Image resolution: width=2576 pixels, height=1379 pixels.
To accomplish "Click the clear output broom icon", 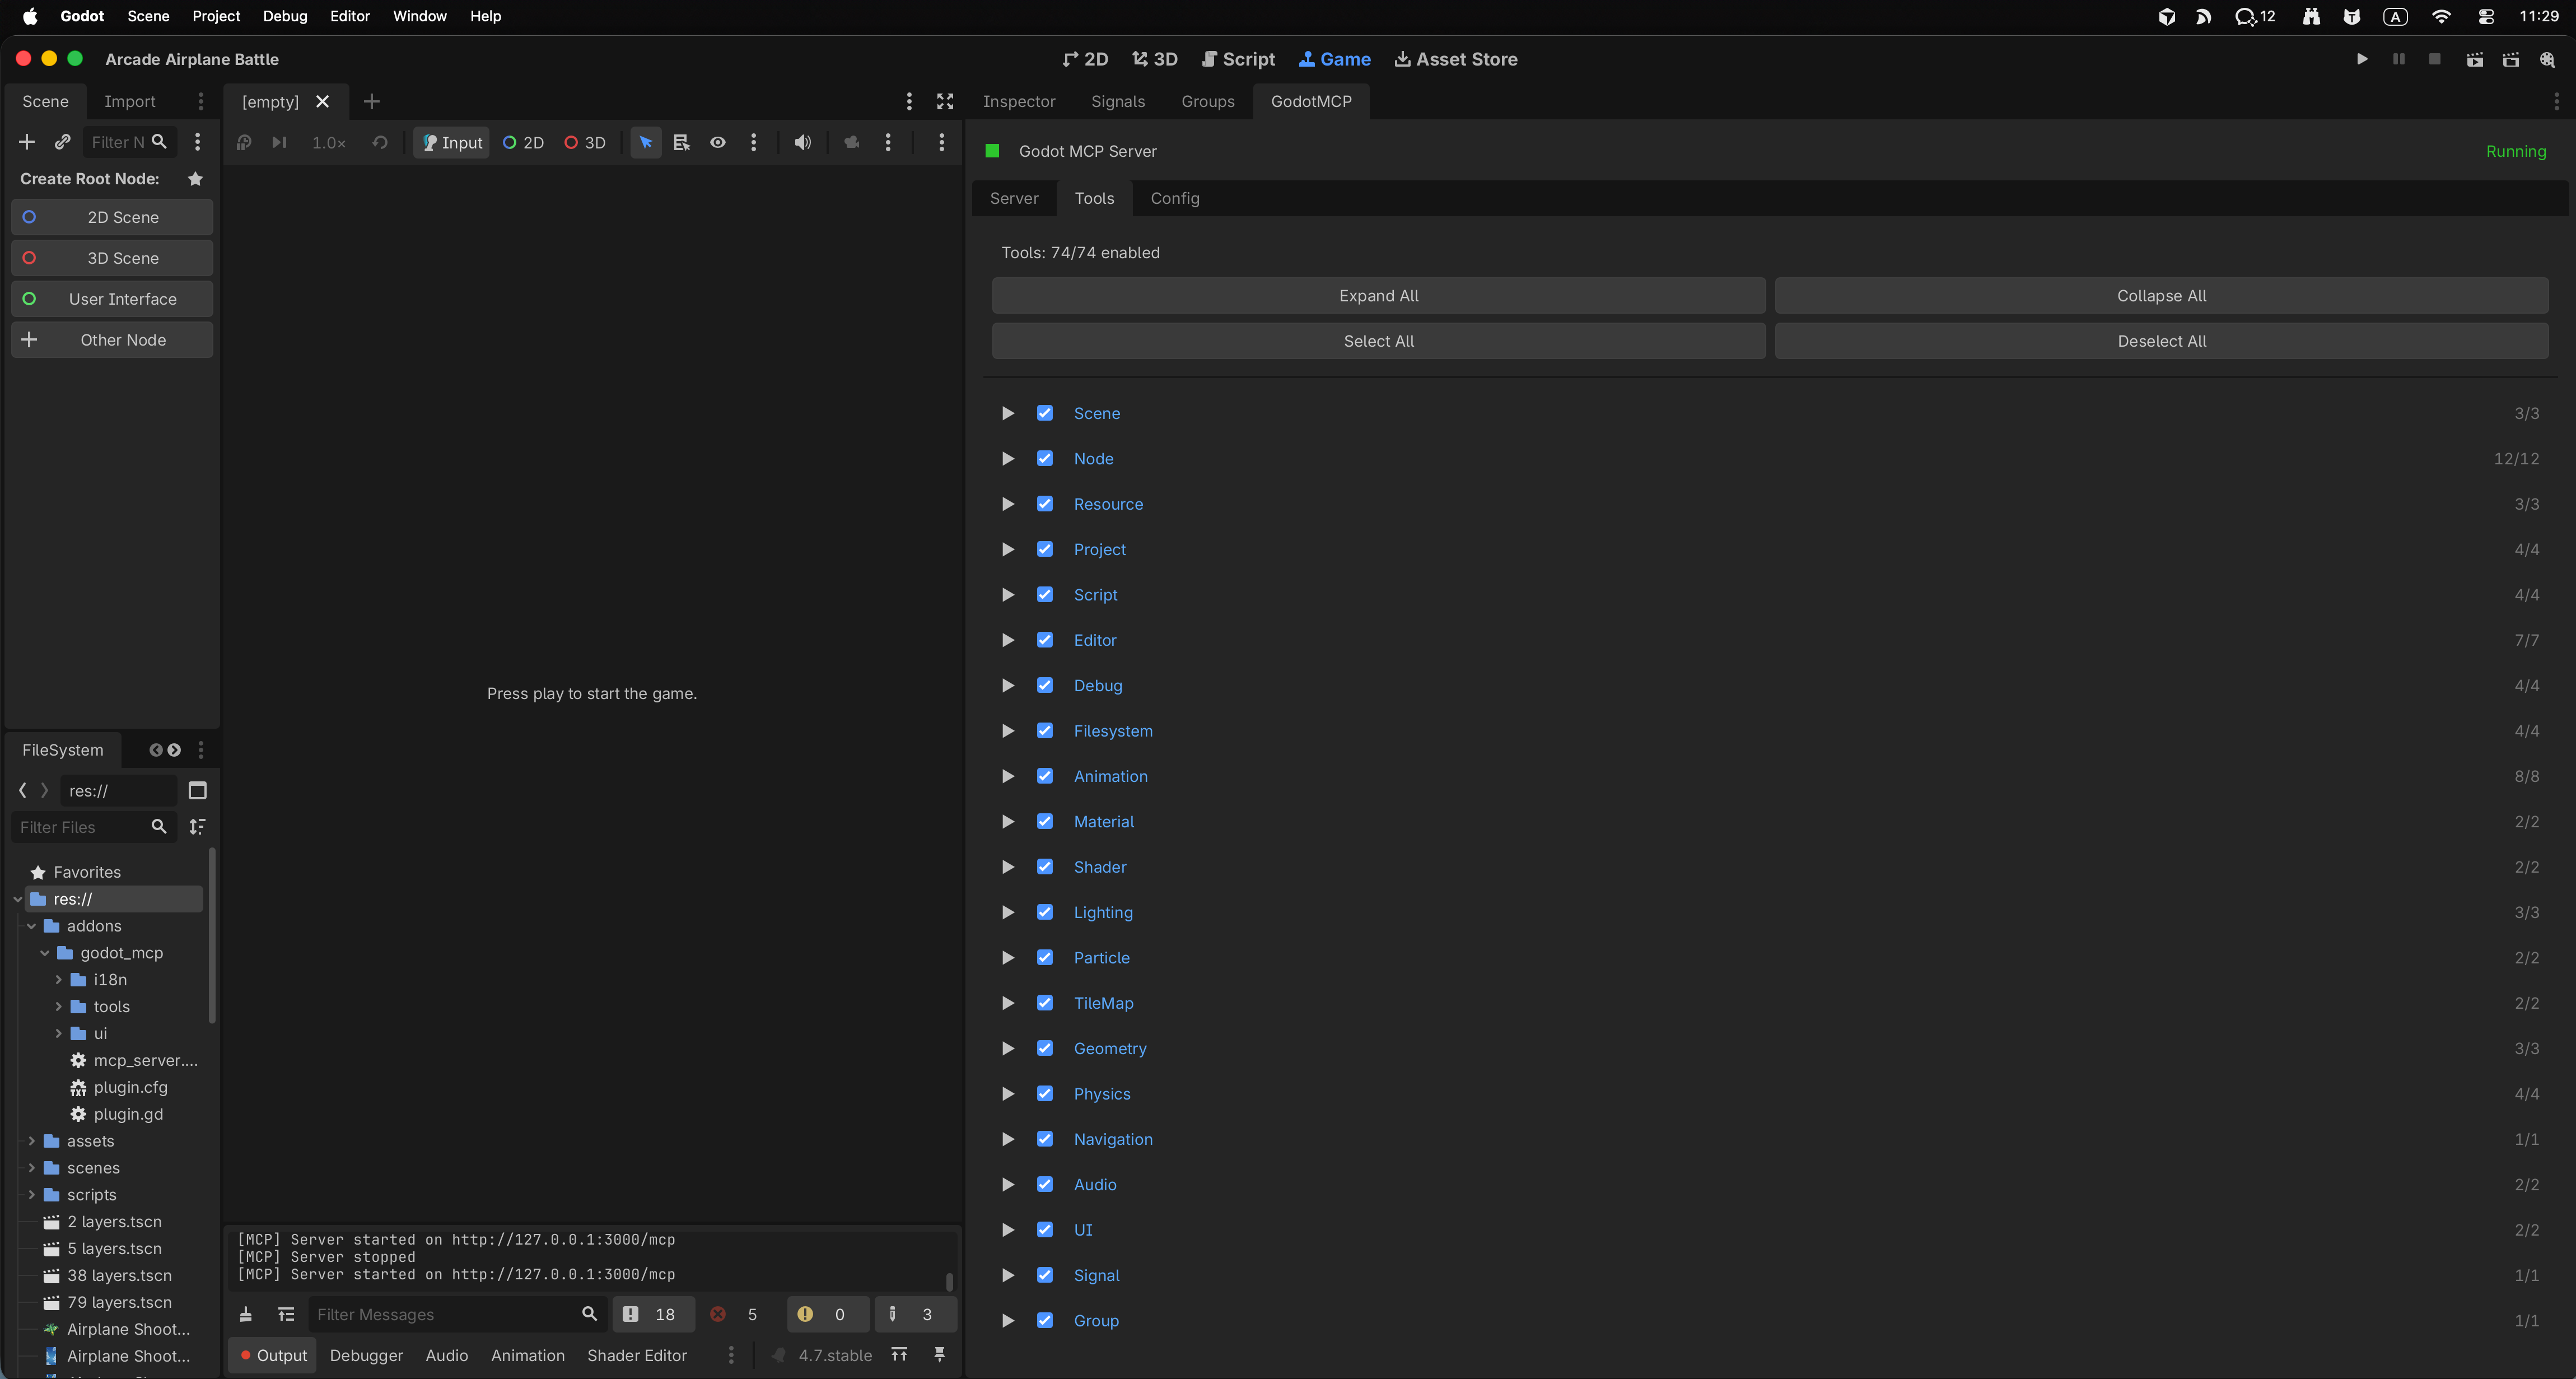I will coord(246,1314).
